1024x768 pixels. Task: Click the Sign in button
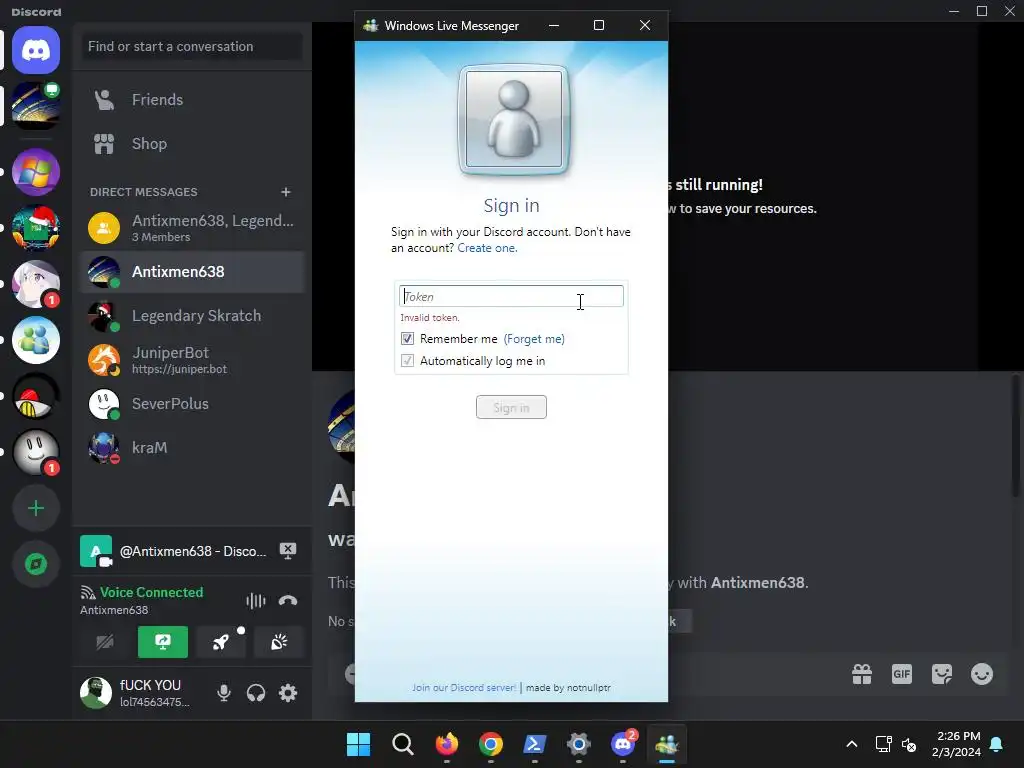point(511,408)
